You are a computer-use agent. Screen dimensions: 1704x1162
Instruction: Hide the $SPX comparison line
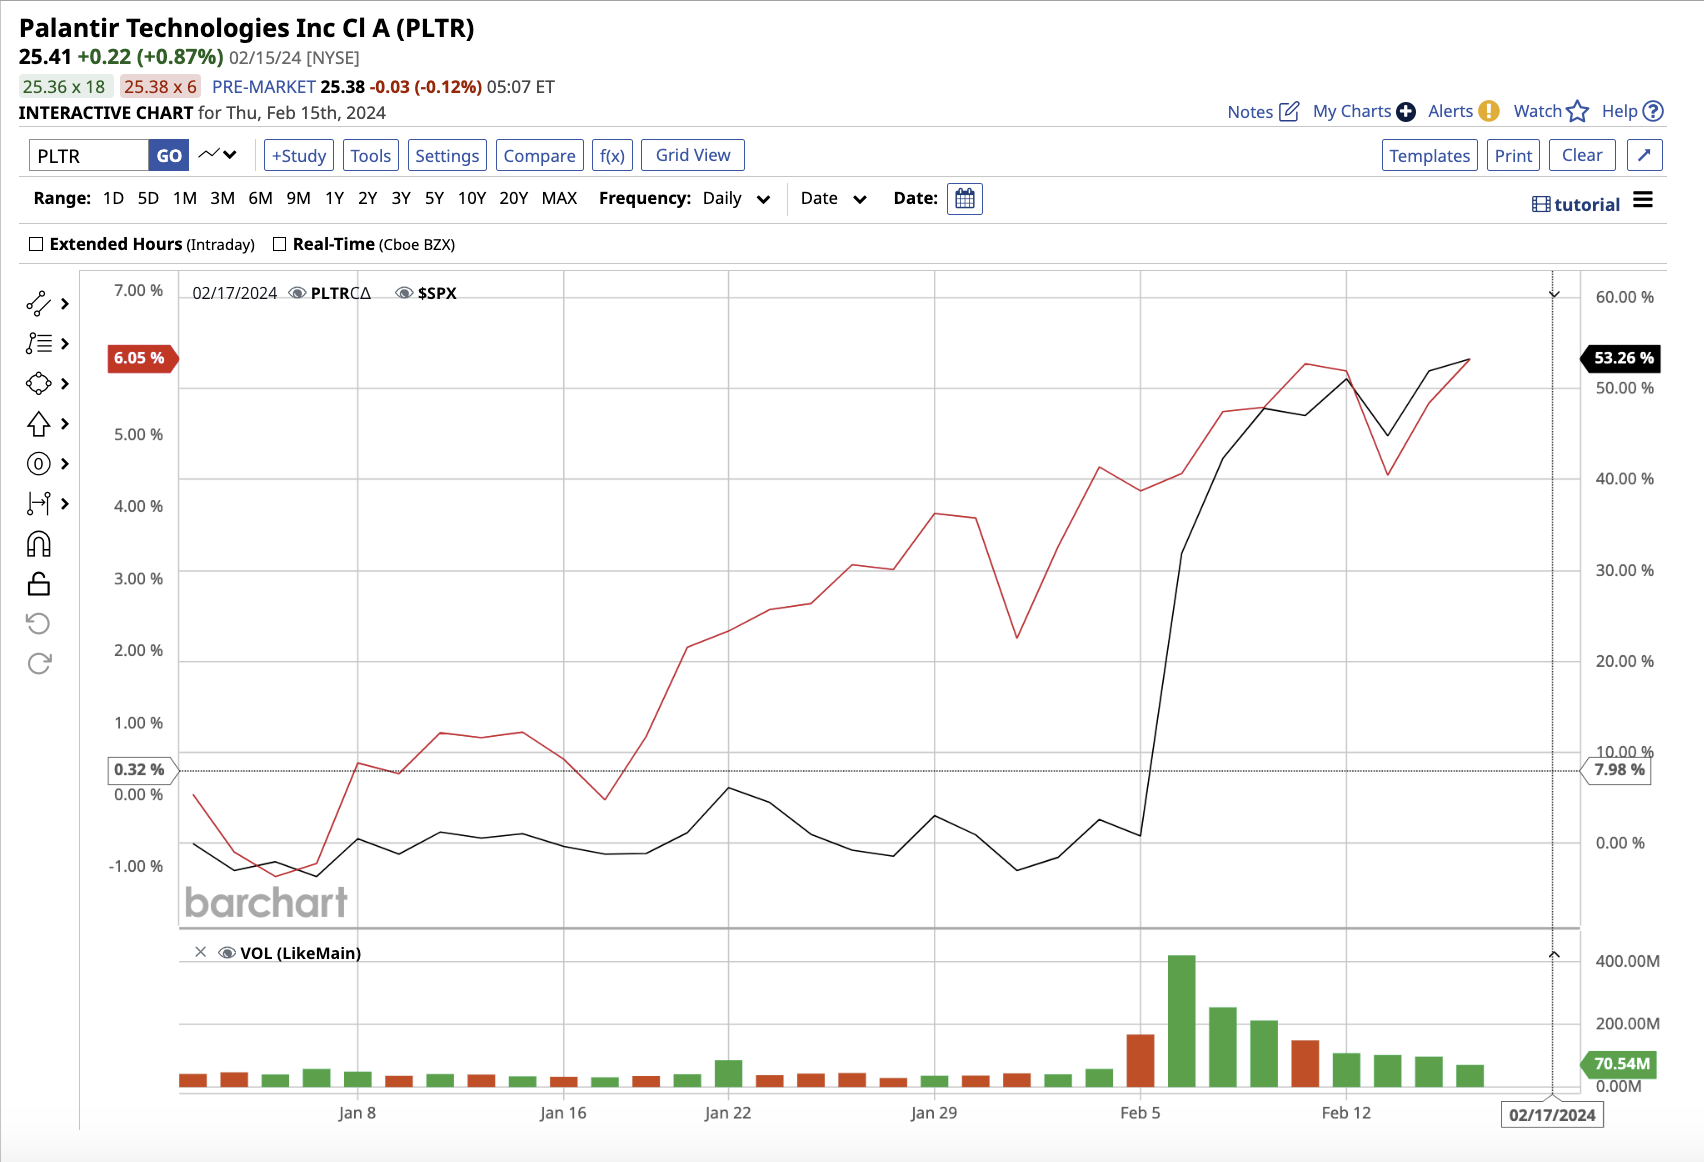[x=404, y=293]
